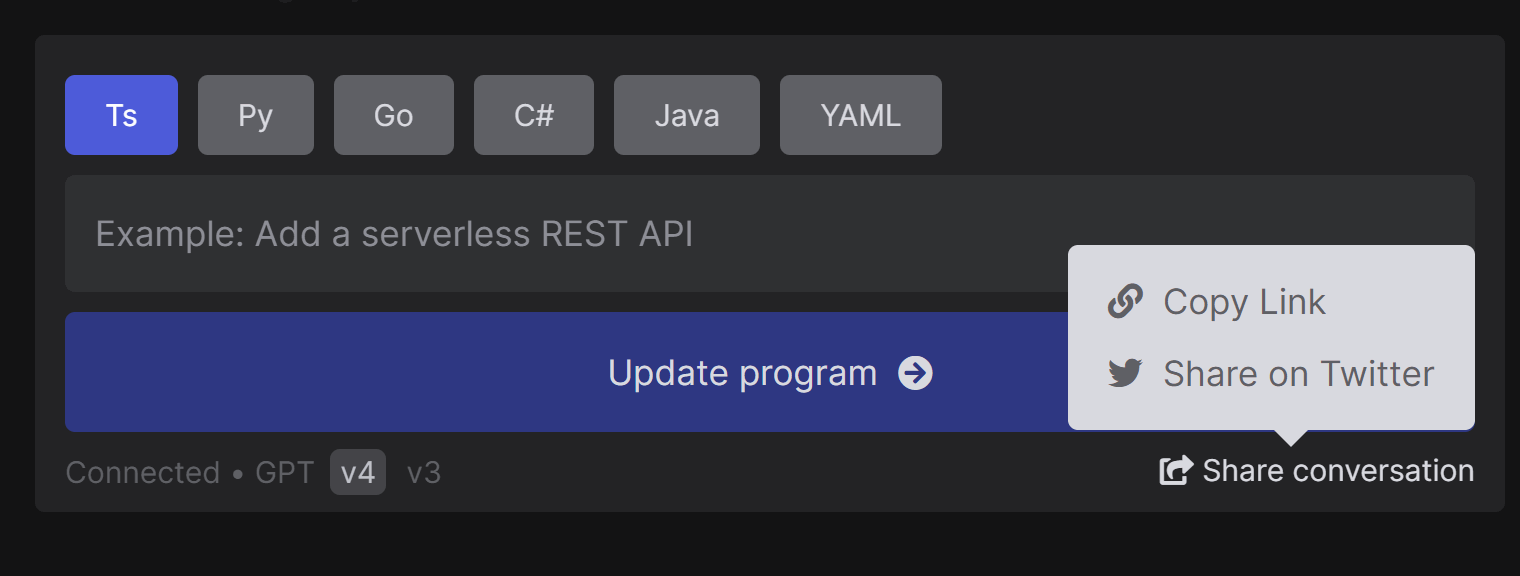Choose the YAML language tab
Viewport: 1520px width, 576px height.
(x=861, y=115)
